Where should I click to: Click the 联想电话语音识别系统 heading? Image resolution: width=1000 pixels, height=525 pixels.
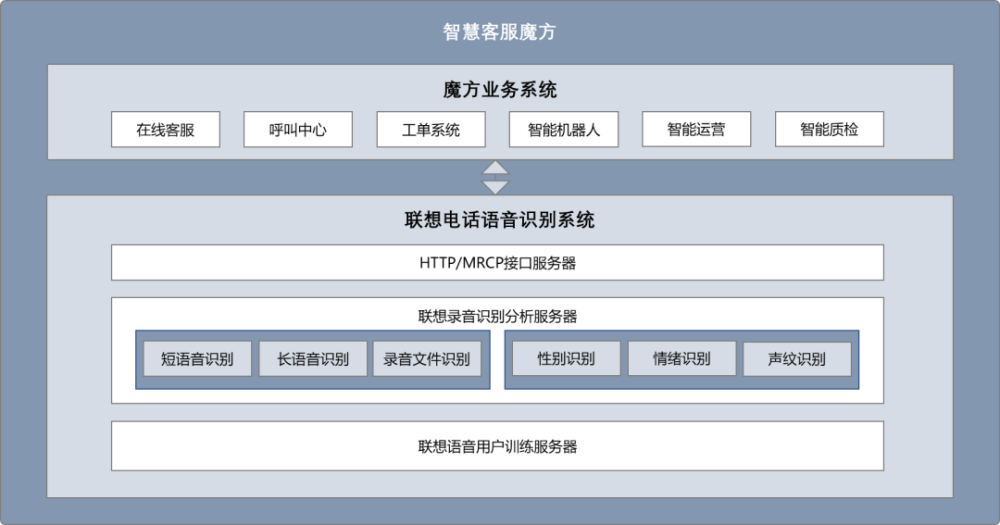[x=499, y=220]
